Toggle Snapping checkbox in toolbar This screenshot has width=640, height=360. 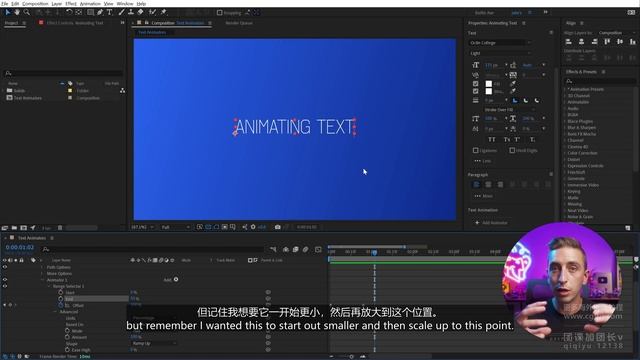tap(220, 13)
